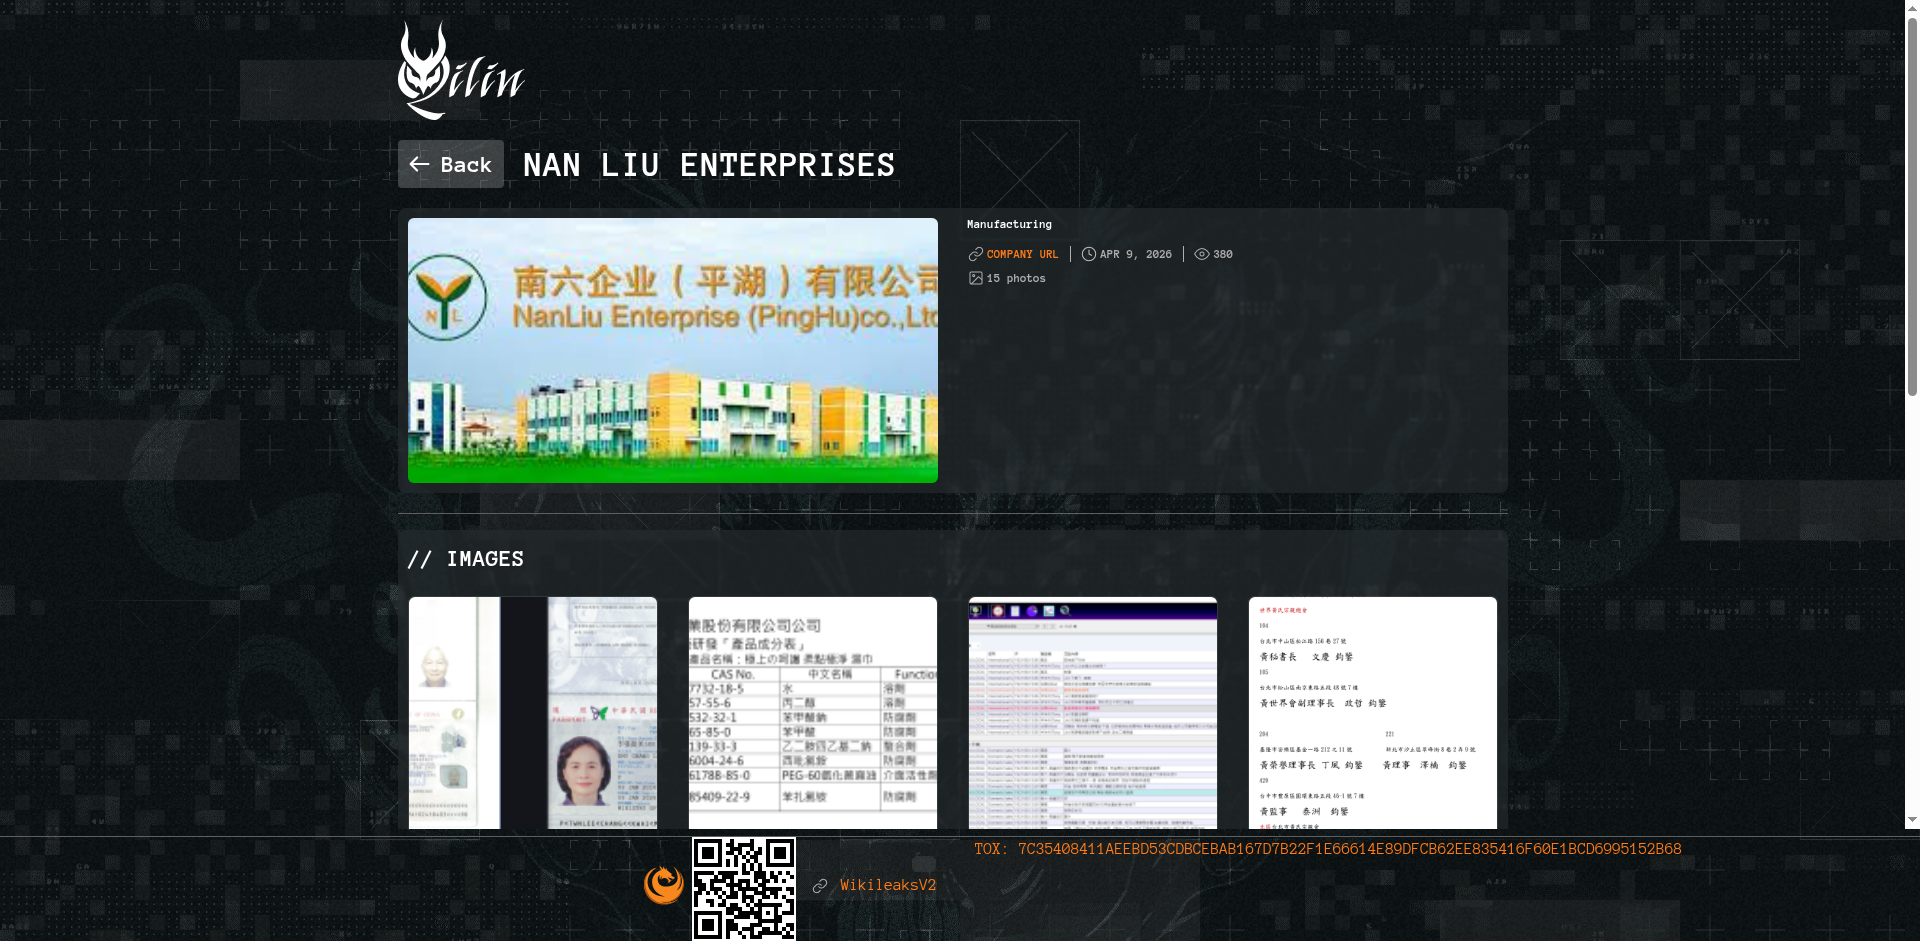Image resolution: width=1920 pixels, height=941 pixels.
Task: Open the WikileaksV2 footer link
Action: [x=888, y=885]
